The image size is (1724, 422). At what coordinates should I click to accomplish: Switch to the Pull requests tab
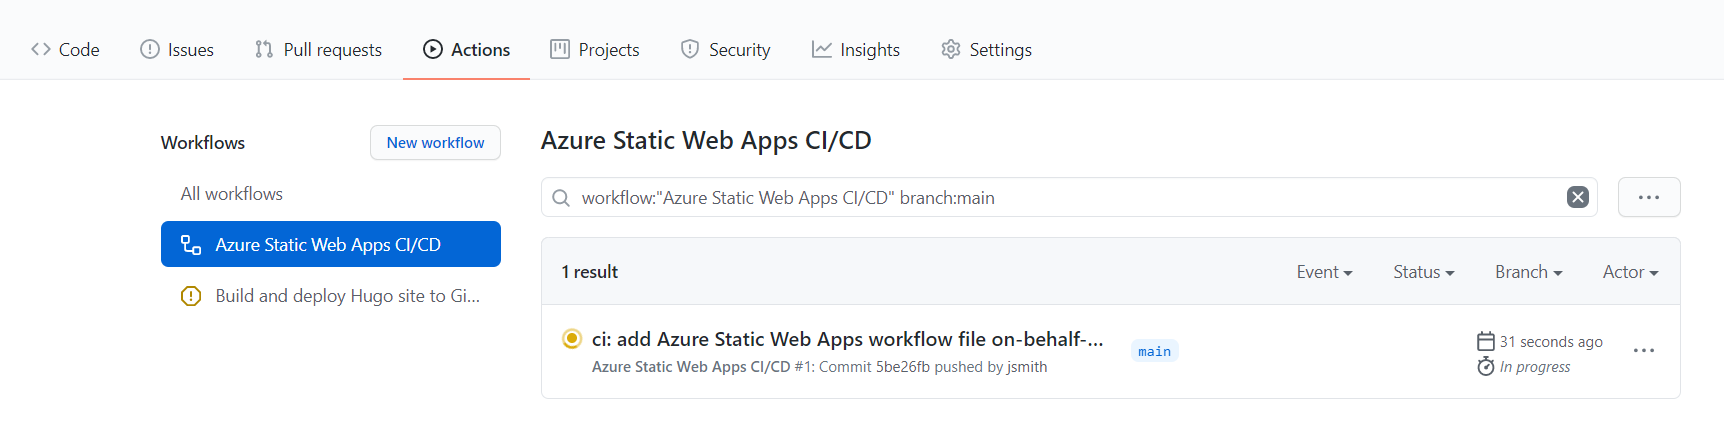318,50
